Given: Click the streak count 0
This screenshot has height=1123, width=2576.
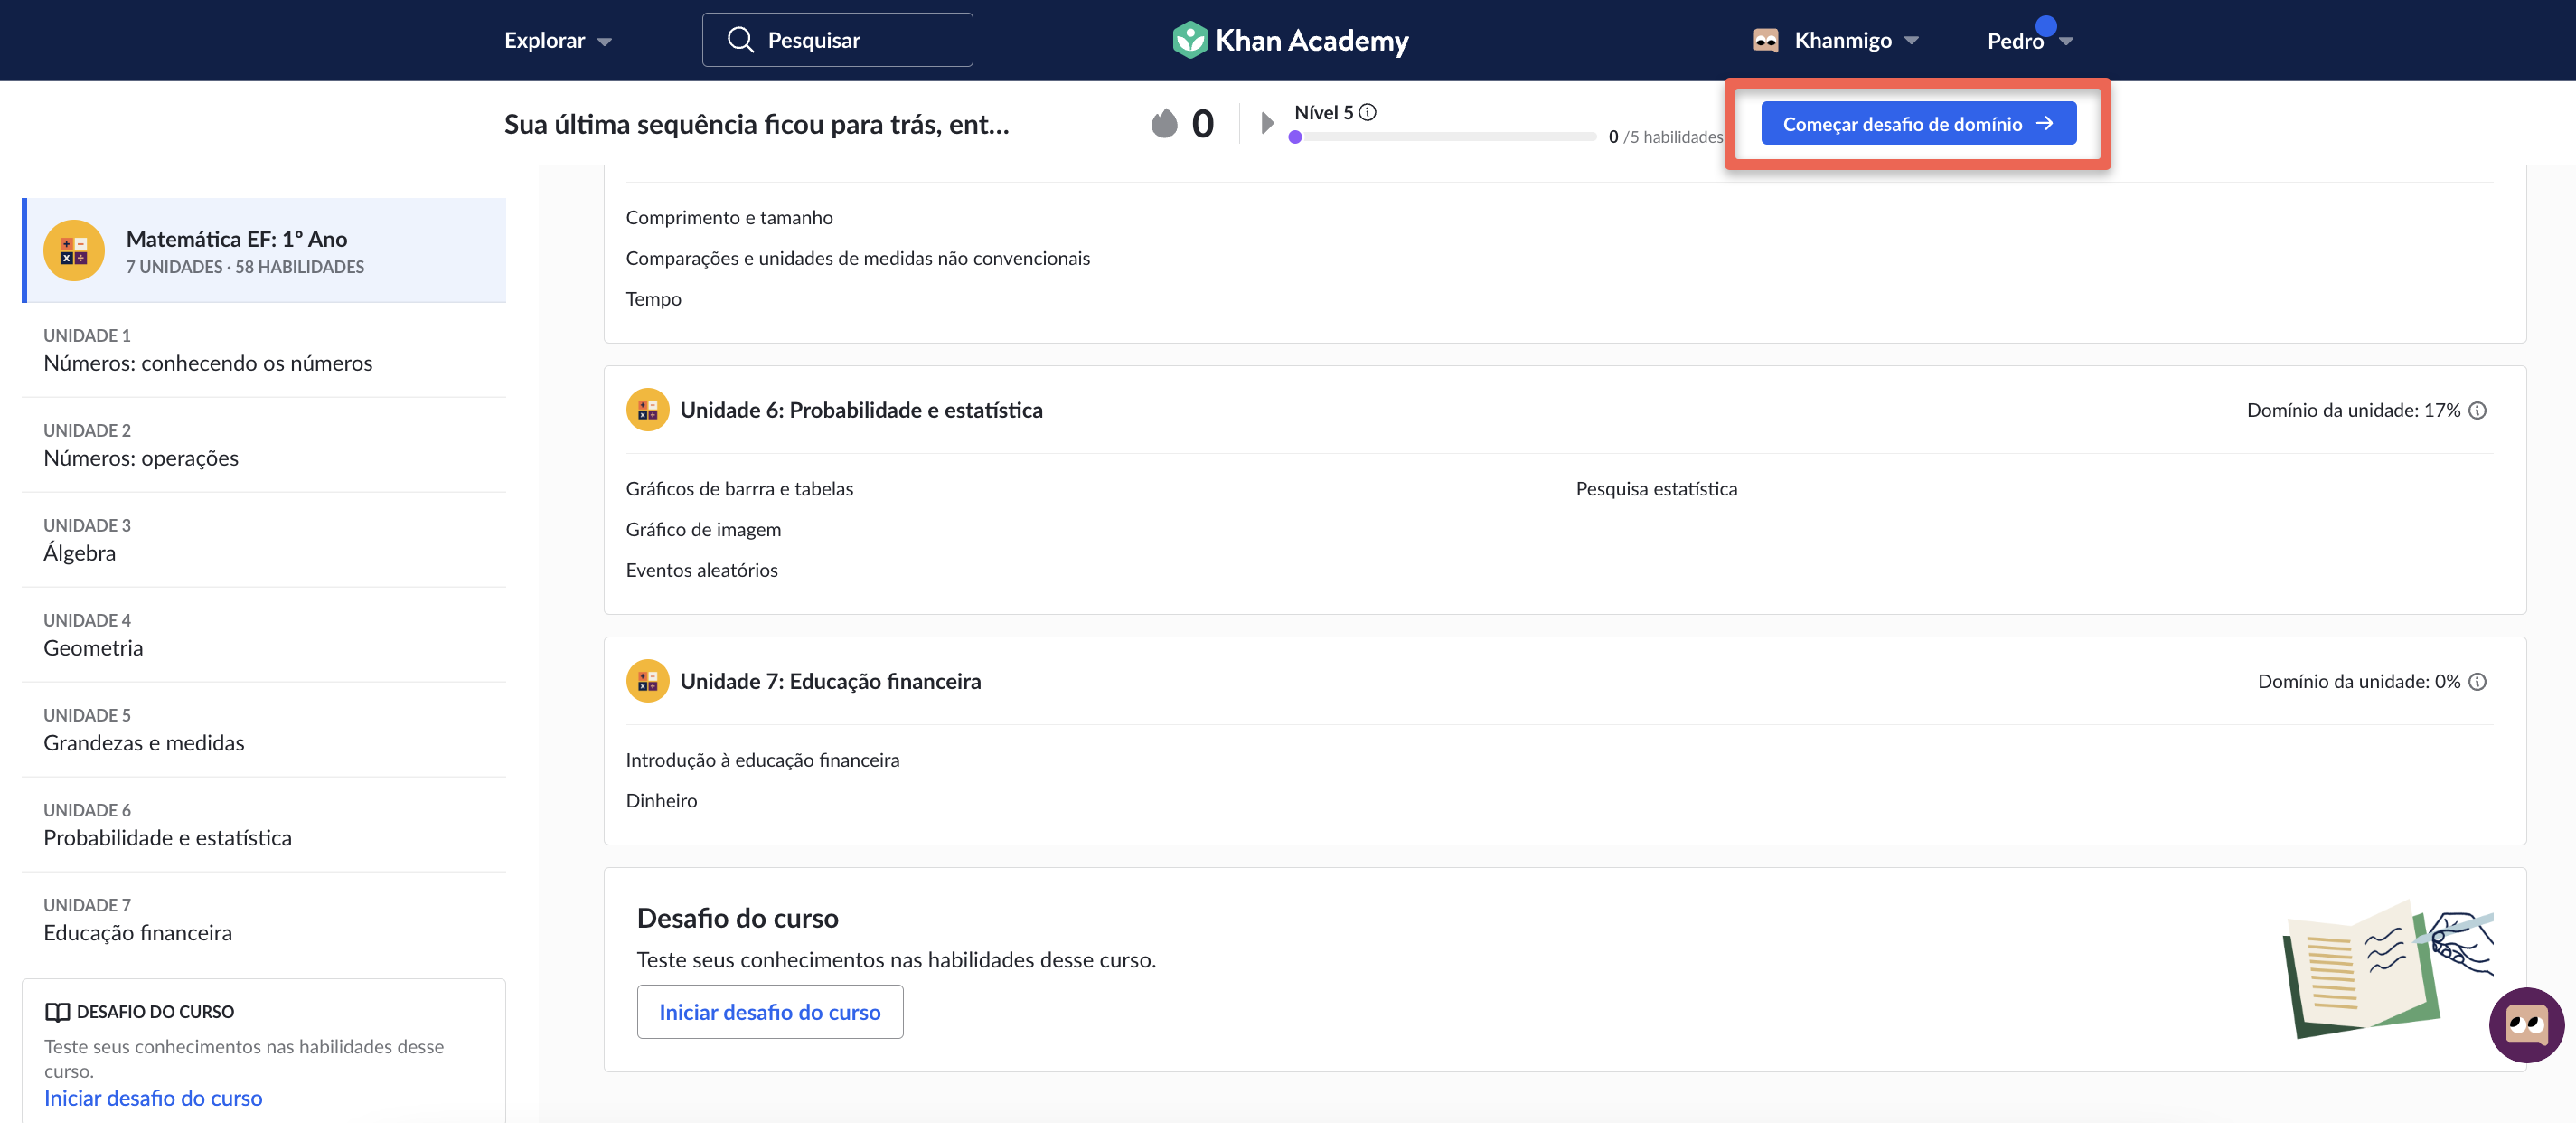Looking at the screenshot, I should click(1202, 123).
